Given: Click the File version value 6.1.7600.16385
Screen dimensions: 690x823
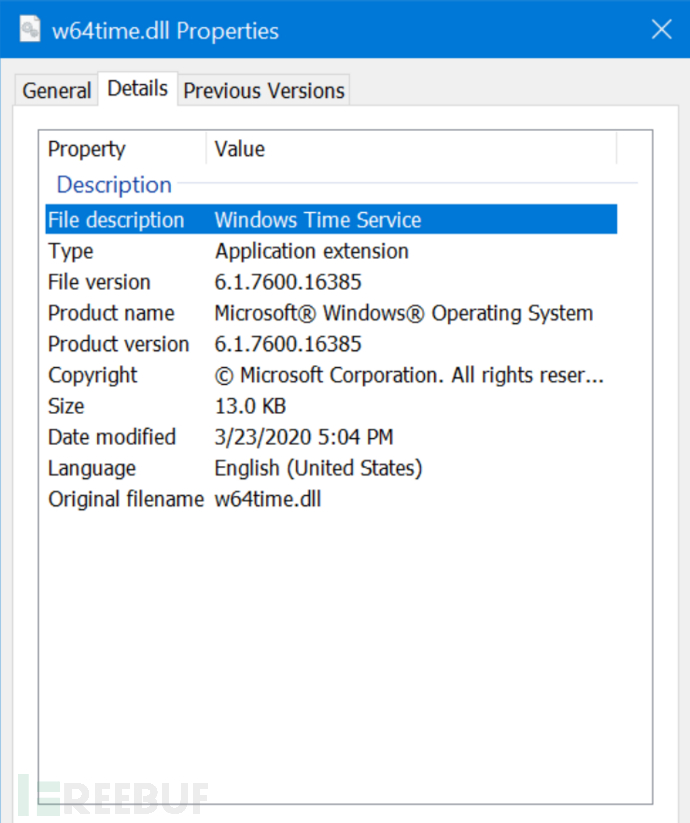Looking at the screenshot, I should (x=288, y=282).
